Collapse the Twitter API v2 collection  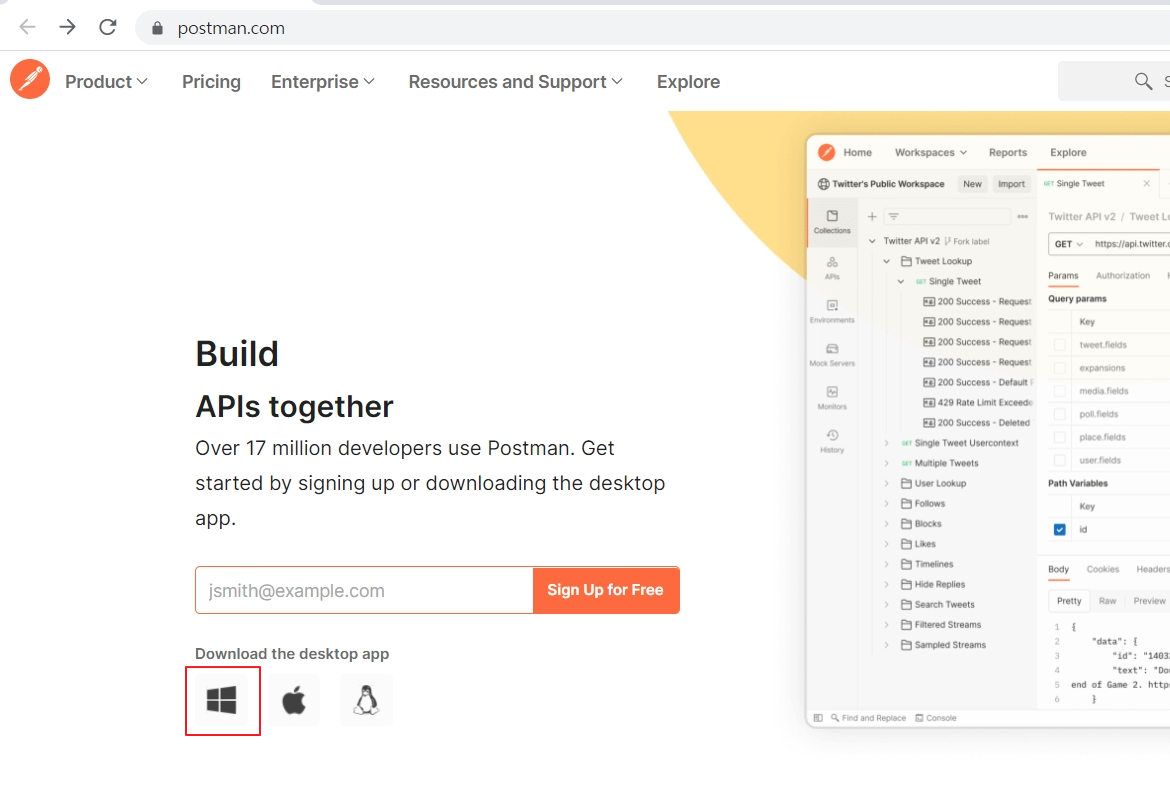872,241
